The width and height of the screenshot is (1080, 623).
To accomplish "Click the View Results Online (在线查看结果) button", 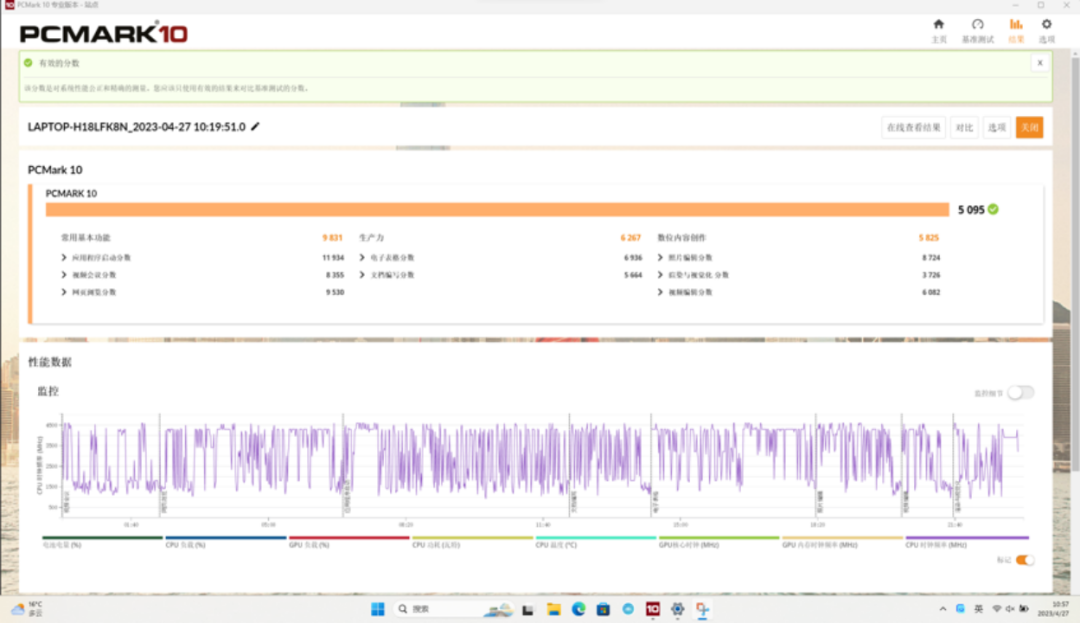I will [x=913, y=127].
